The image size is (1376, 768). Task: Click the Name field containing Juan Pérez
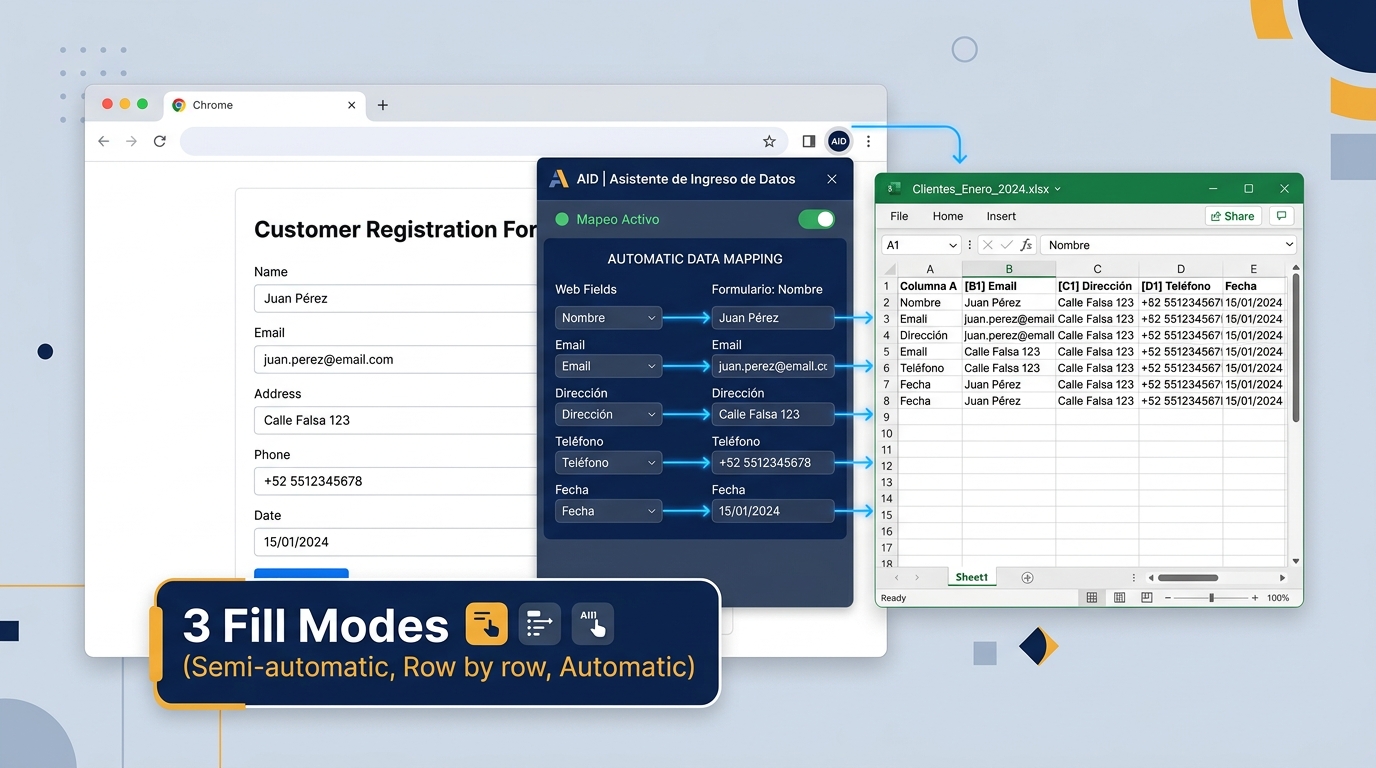click(x=396, y=298)
